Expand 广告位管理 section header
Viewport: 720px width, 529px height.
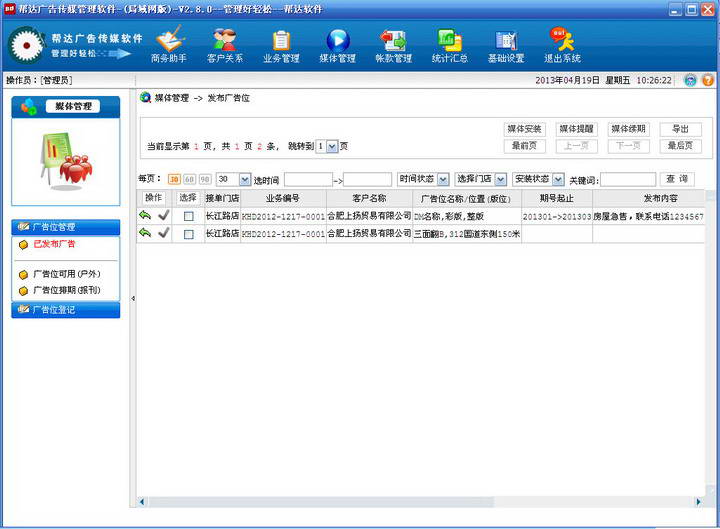[66, 227]
